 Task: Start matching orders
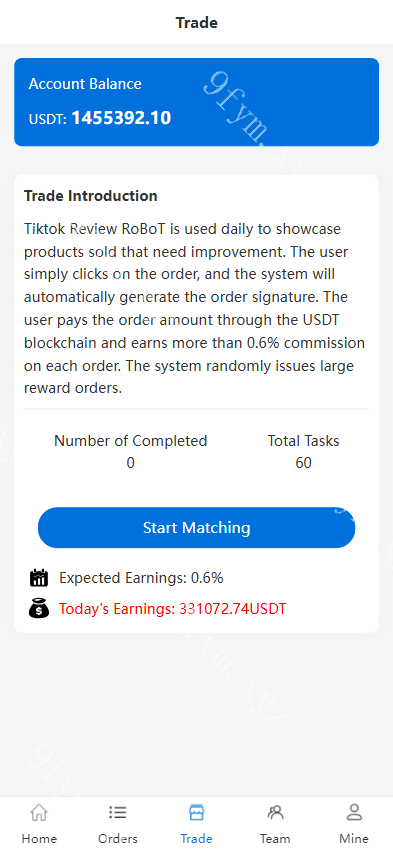point(196,528)
